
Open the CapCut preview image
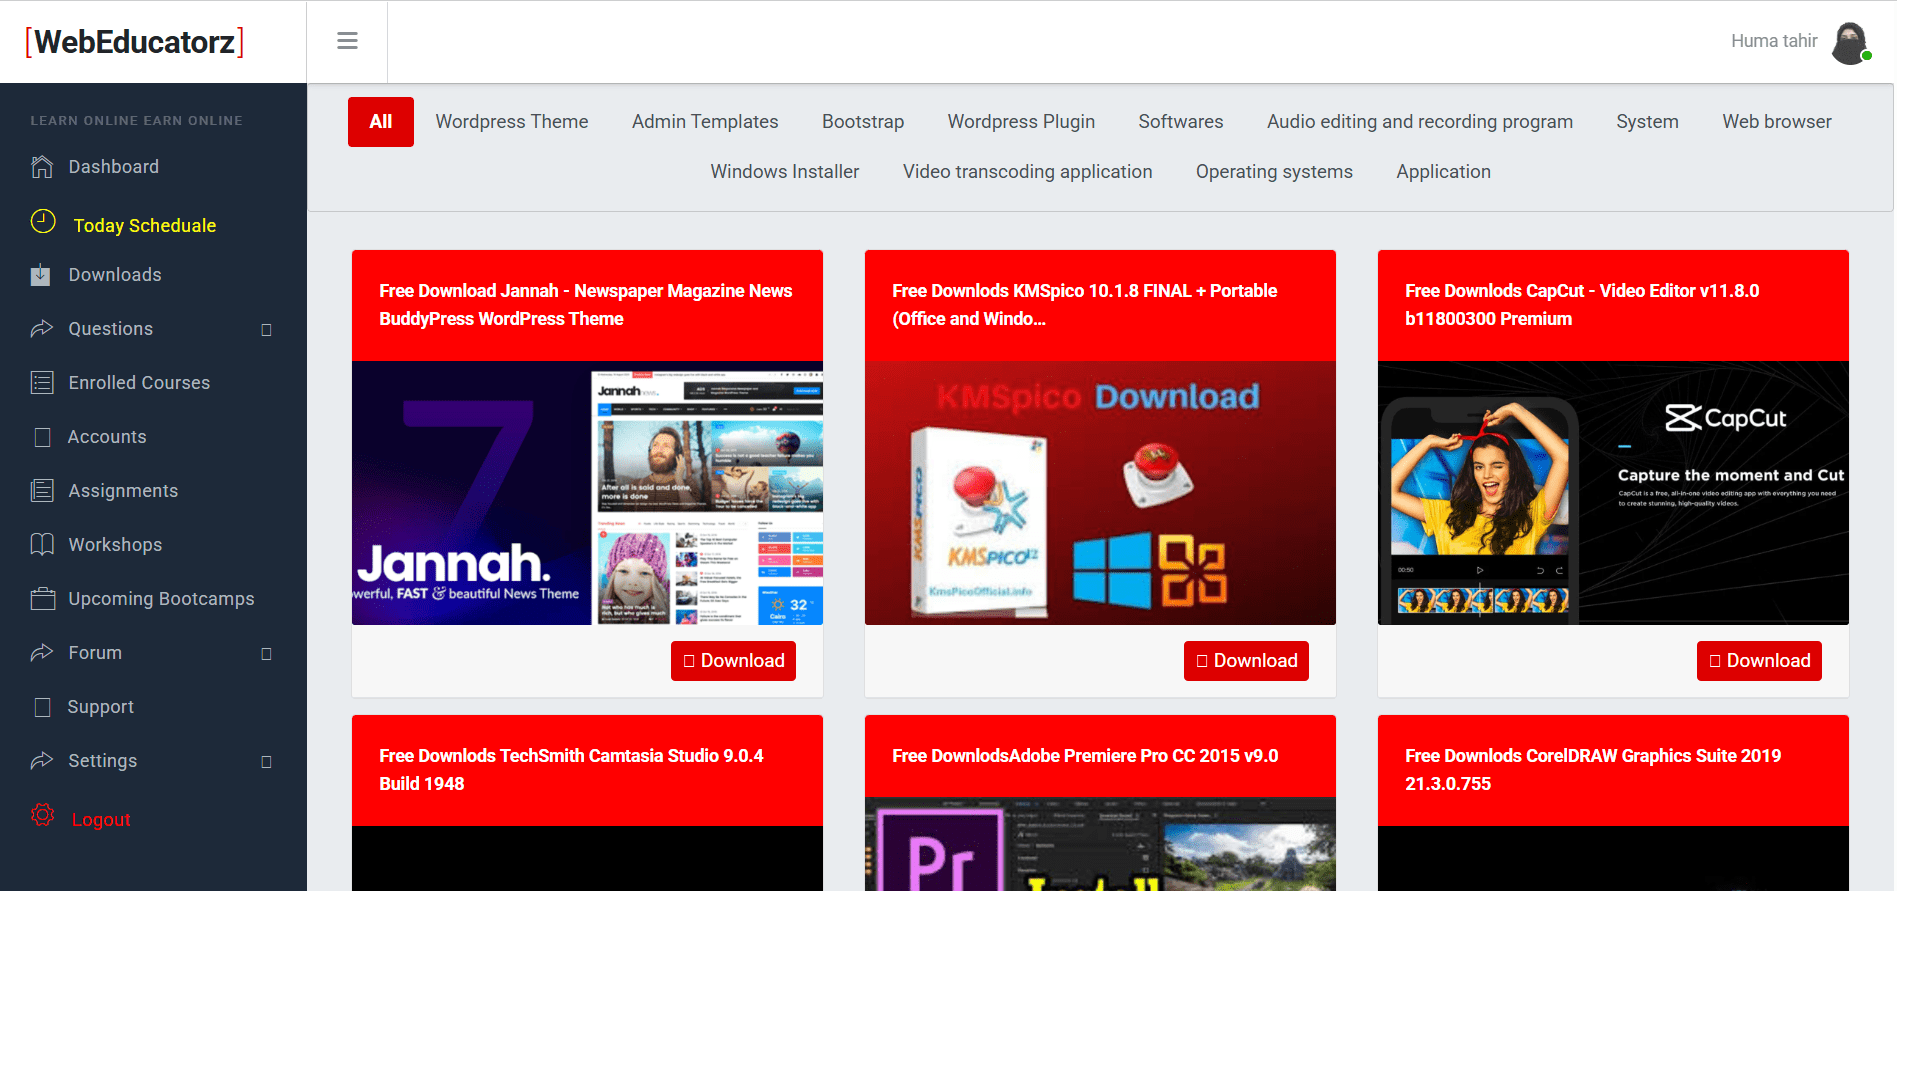point(1613,493)
